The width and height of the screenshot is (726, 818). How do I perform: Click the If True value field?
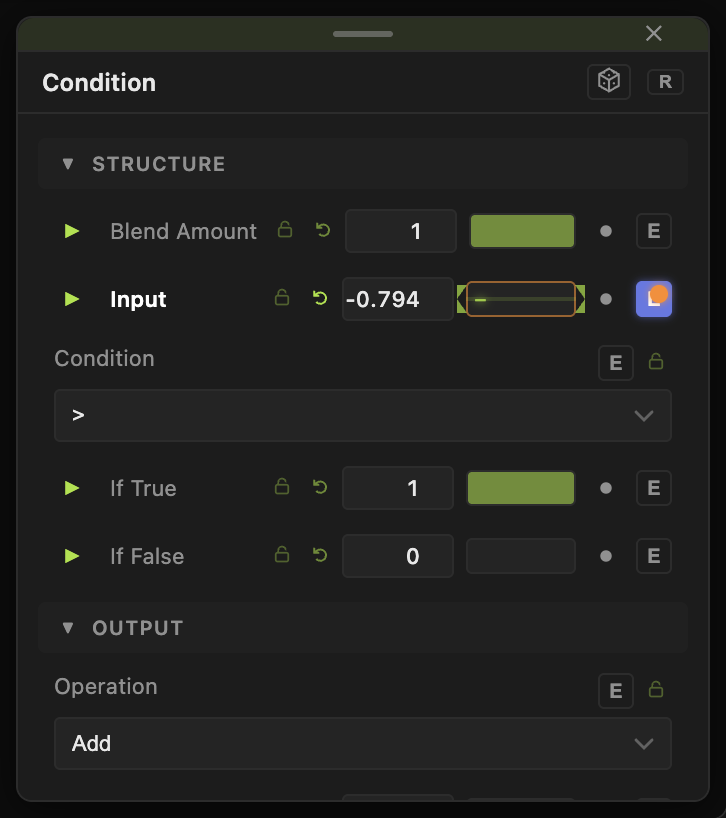(398, 488)
